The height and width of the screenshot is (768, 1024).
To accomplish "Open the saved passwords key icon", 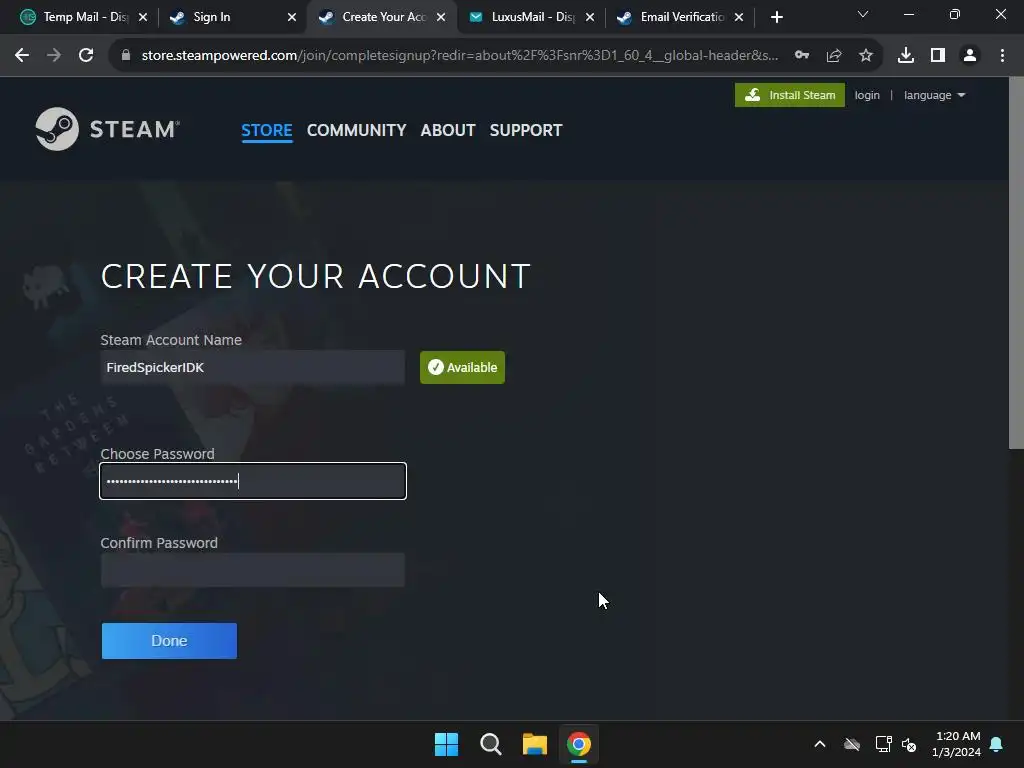I will [x=802, y=56].
